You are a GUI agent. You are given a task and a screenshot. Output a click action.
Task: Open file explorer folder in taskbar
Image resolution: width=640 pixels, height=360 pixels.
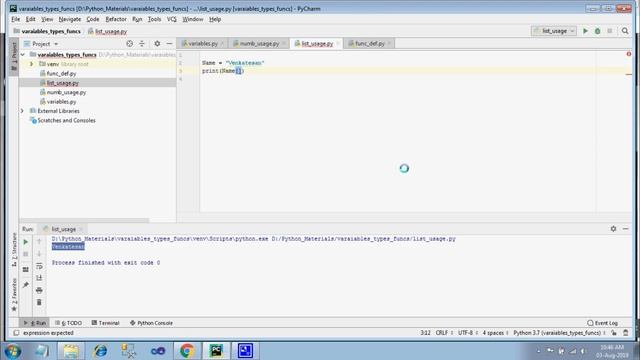point(71,351)
